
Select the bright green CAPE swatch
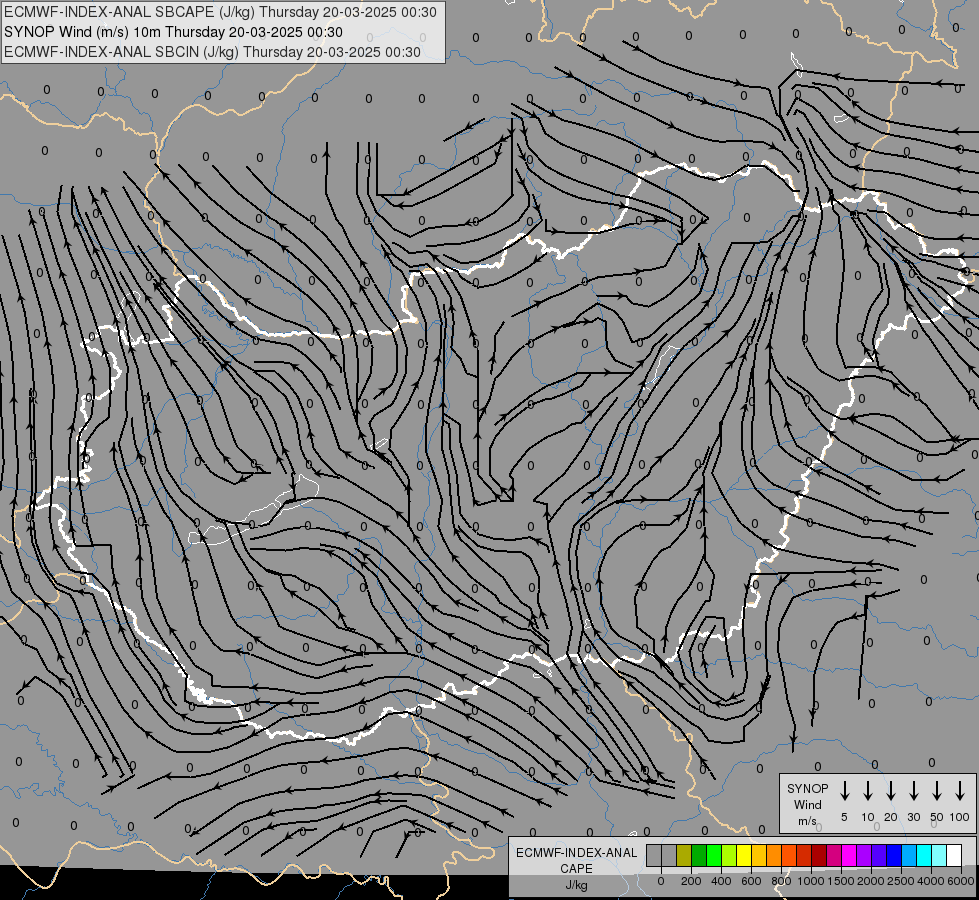tap(714, 855)
